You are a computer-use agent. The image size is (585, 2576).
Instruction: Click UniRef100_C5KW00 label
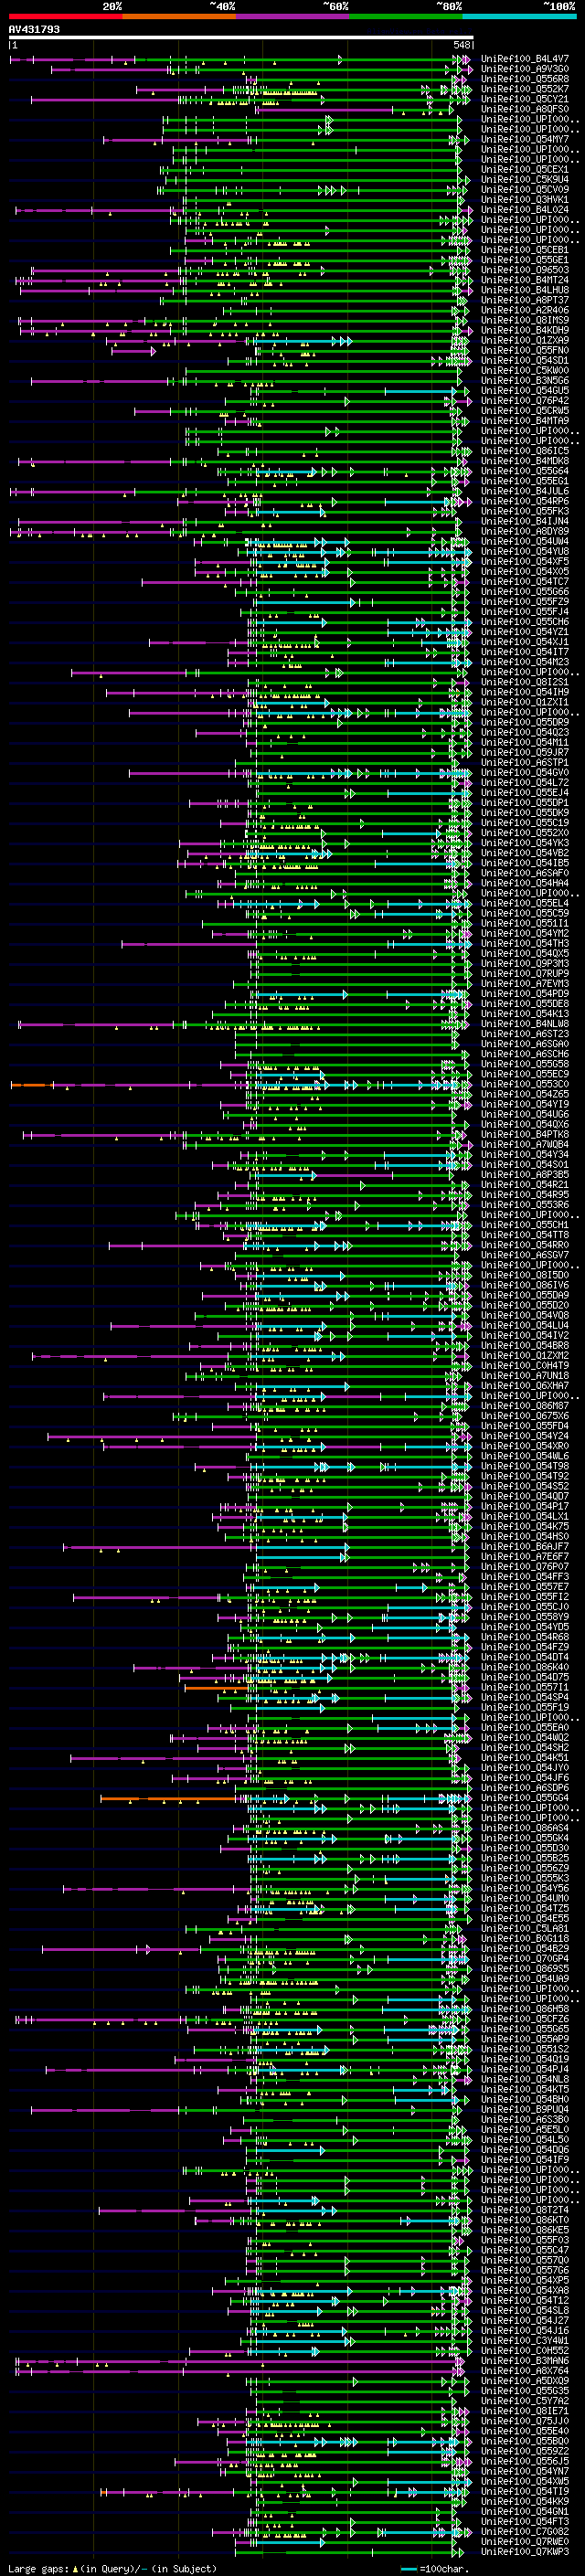point(525,370)
